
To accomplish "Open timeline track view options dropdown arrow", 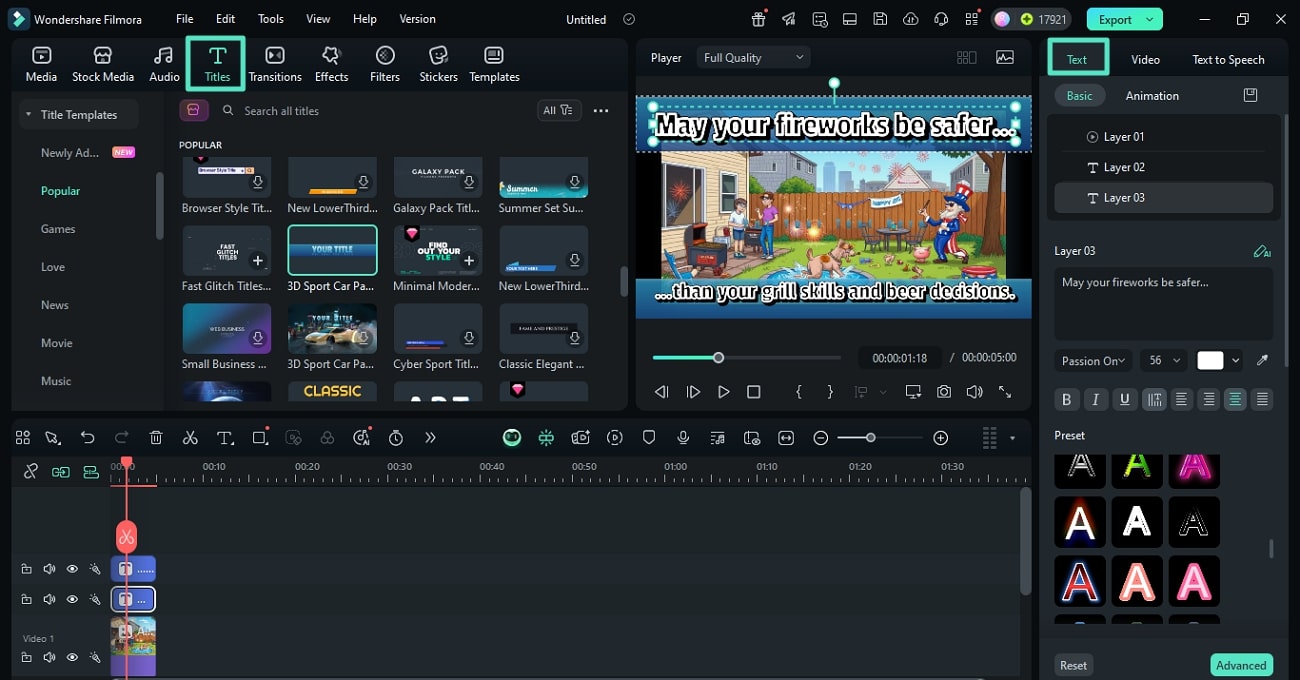I will 1012,438.
